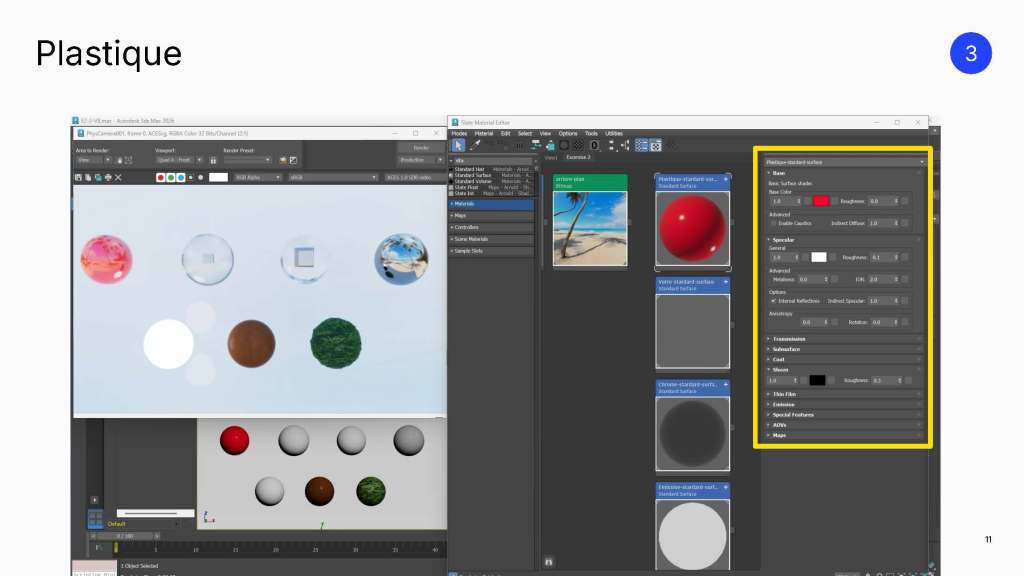Screen dimensions: 1024x576
Task: Select the Maps category in material browser
Action: tap(491, 216)
